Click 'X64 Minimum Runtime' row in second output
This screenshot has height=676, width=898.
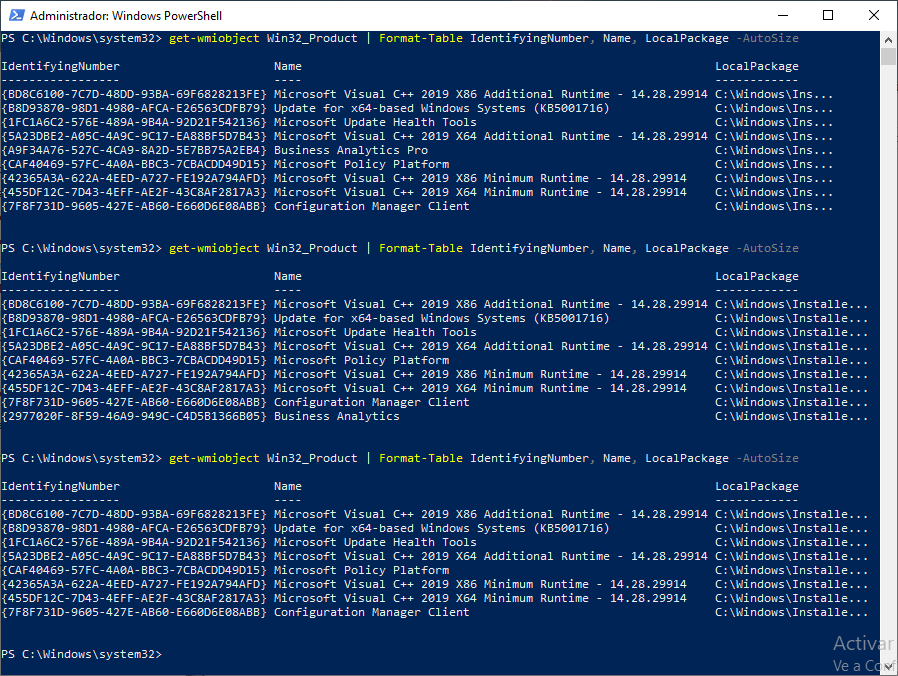pos(480,388)
